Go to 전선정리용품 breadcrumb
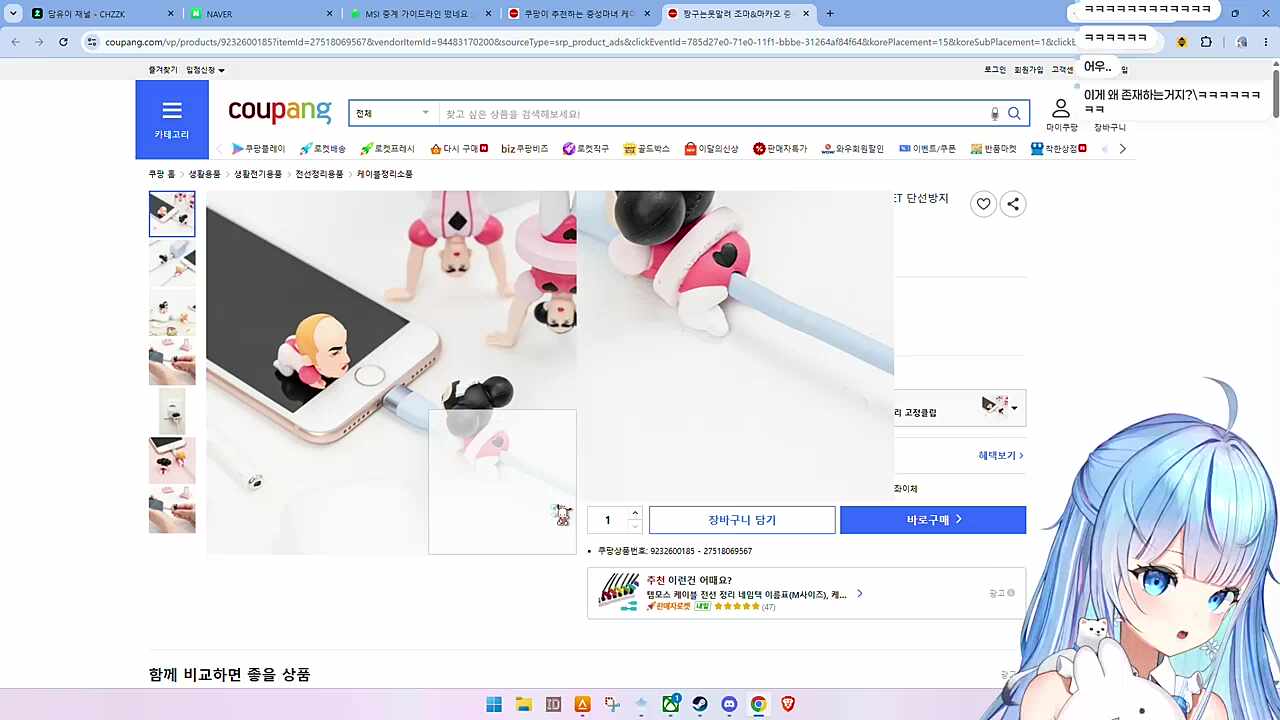The image size is (1280, 720). tap(319, 174)
